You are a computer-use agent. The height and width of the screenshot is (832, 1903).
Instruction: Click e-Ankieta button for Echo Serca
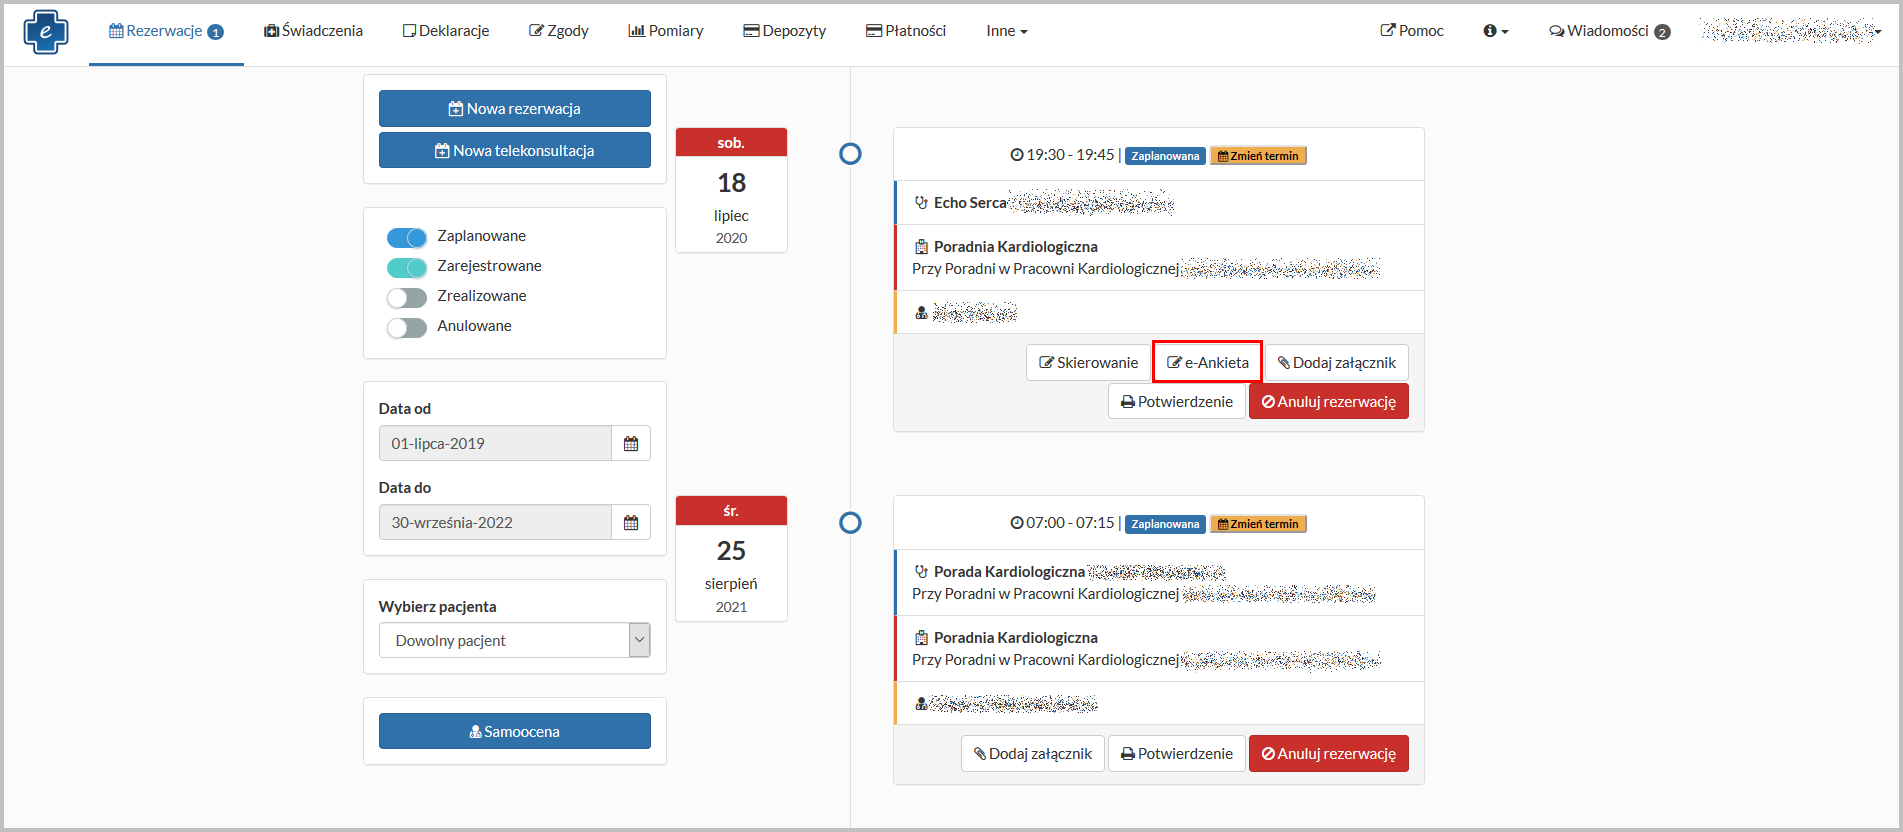coord(1207,363)
